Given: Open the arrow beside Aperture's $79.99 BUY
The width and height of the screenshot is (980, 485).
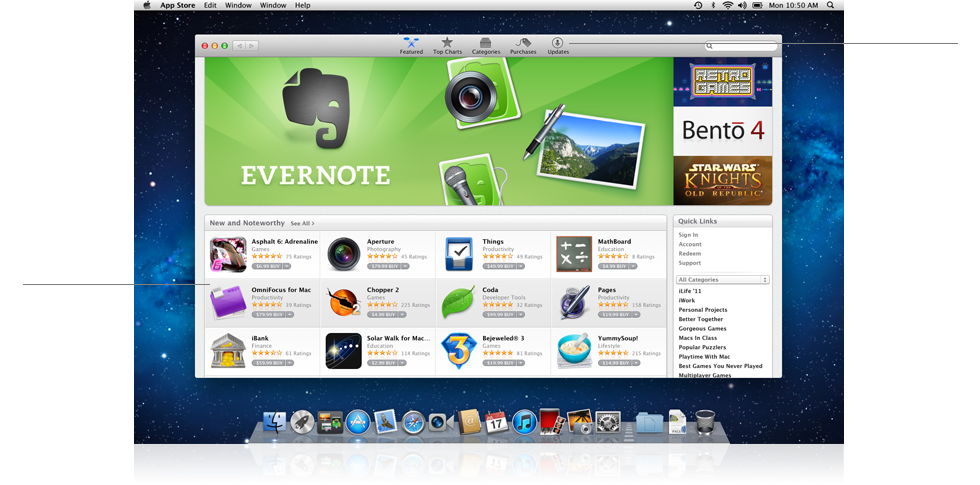Looking at the screenshot, I should 405,266.
